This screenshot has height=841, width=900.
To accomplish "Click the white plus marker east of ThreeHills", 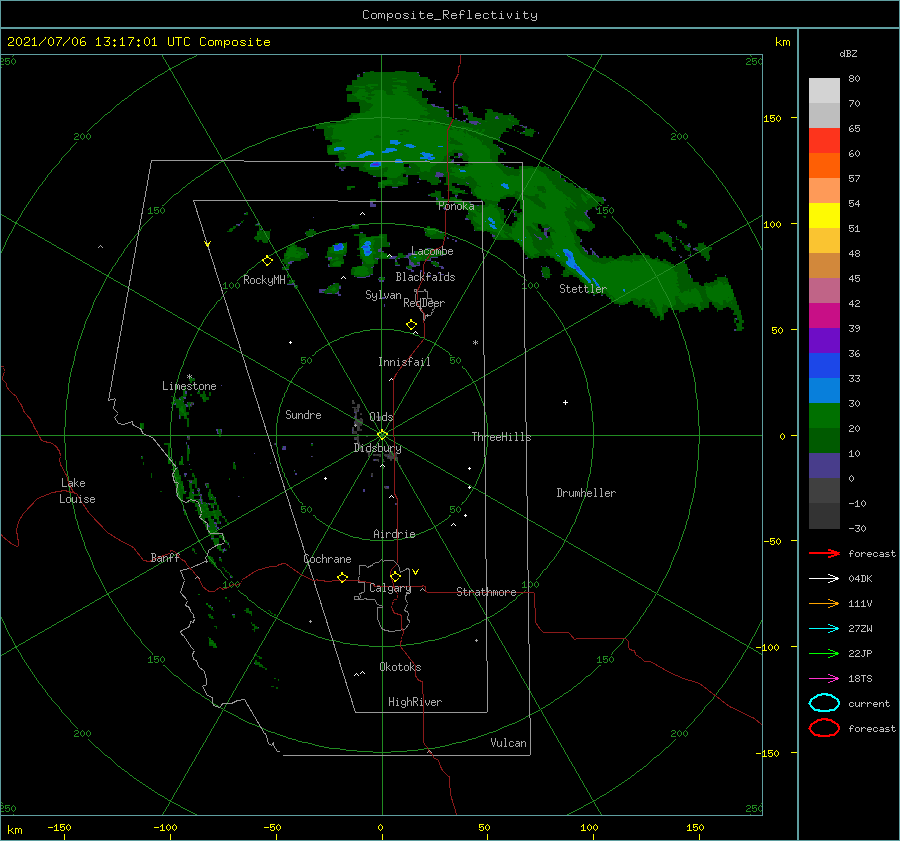I will 565,402.
